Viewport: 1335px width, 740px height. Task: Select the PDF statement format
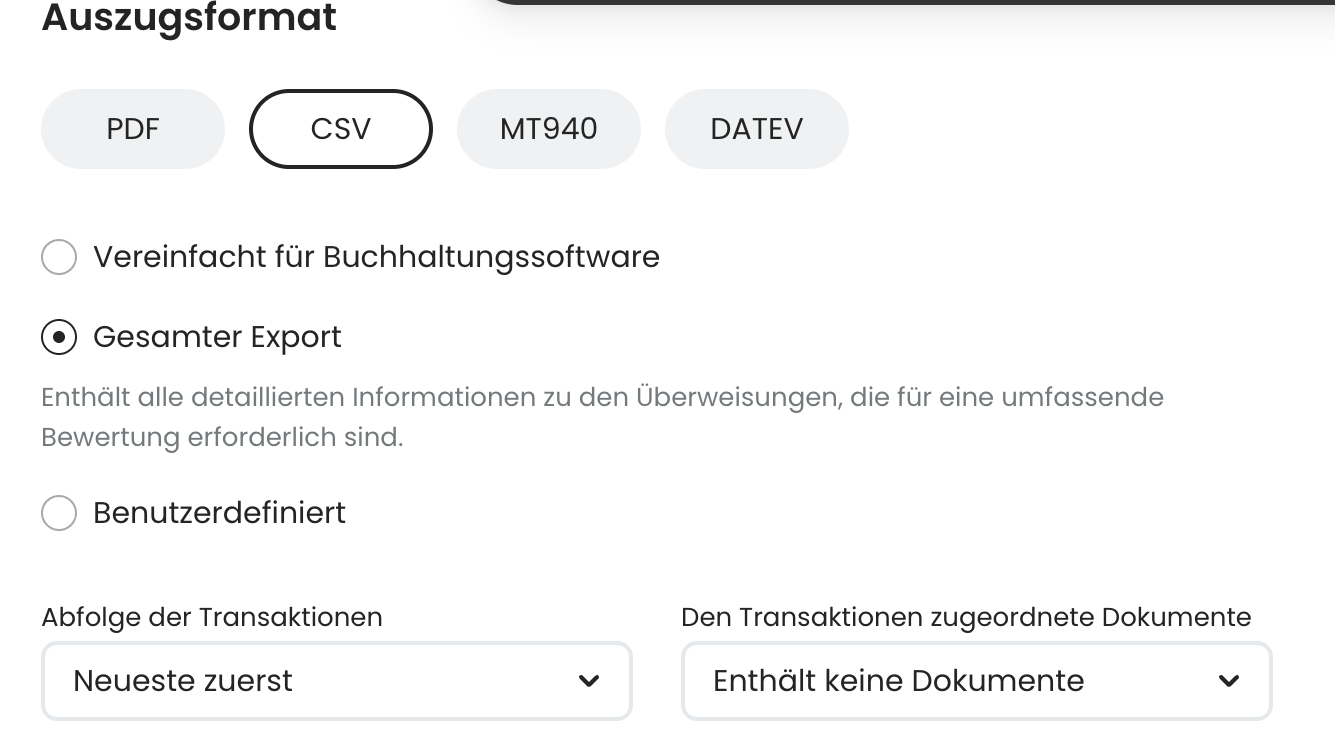click(x=133, y=129)
